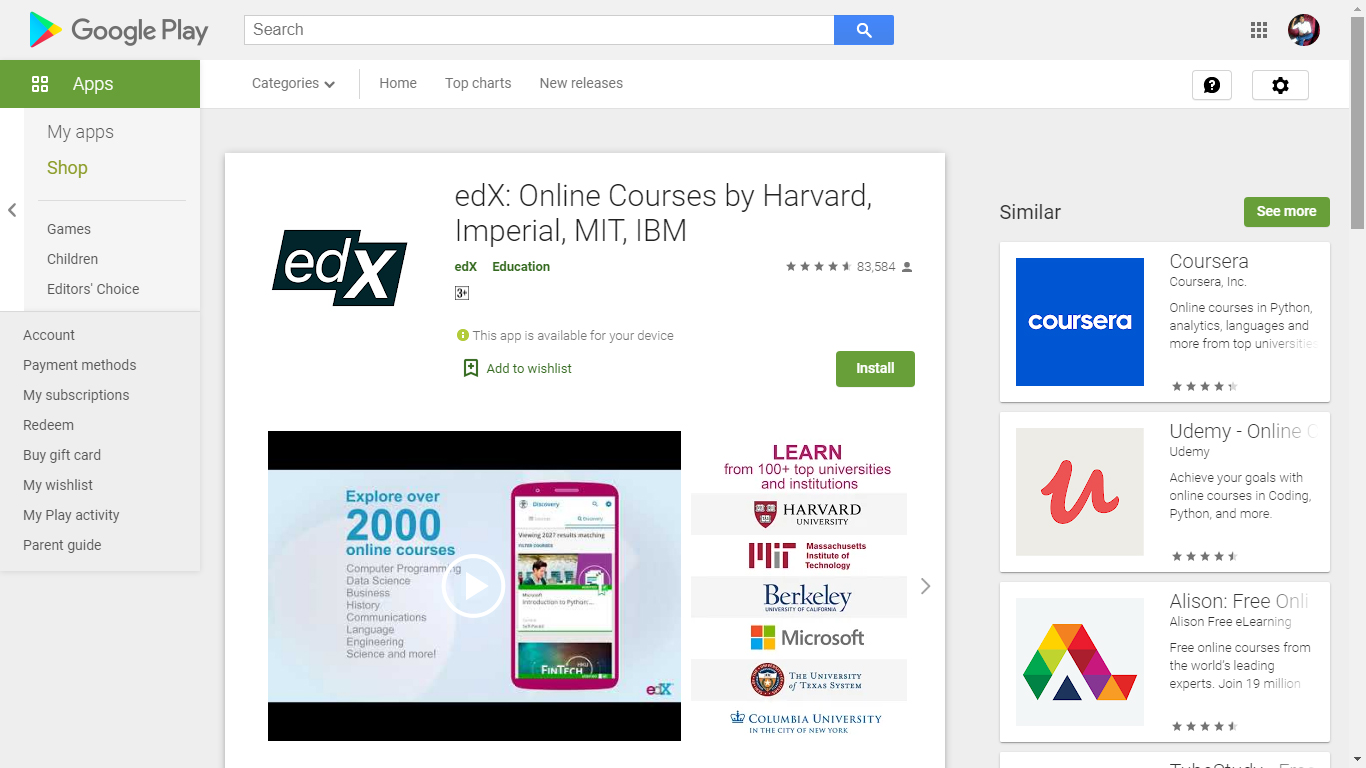Click the blue search magnifier button

point(864,30)
